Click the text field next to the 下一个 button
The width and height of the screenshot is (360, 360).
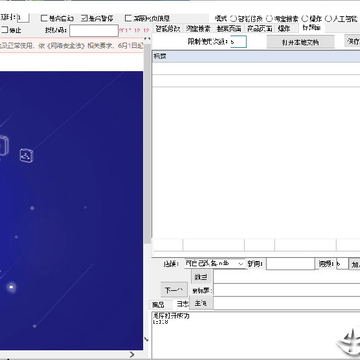pyautogui.click(x=287, y=290)
